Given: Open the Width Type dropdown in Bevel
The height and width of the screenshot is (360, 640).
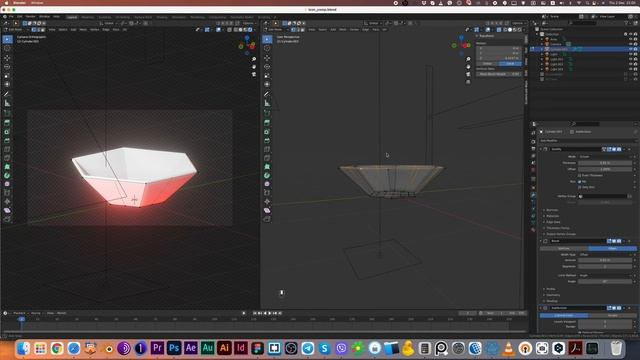Looking at the screenshot, I should [x=605, y=254].
